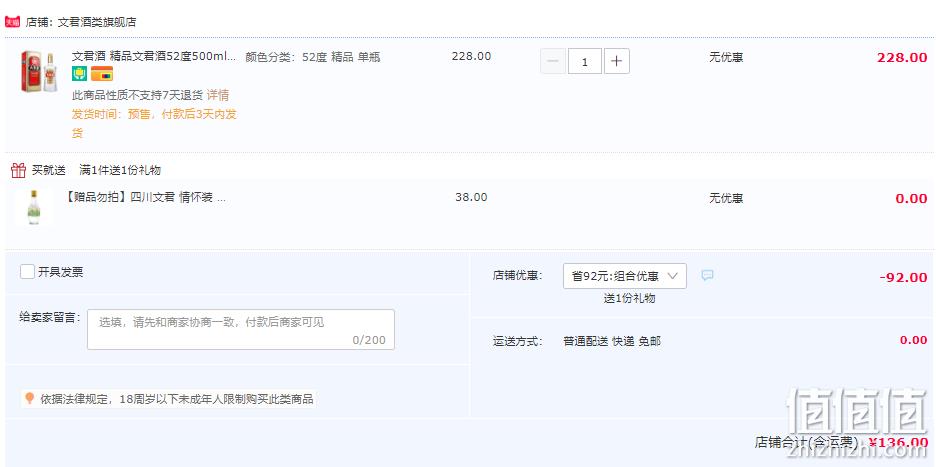Click the orange location pin notice icon
This screenshot has width=936, height=467.
coord(29,398)
